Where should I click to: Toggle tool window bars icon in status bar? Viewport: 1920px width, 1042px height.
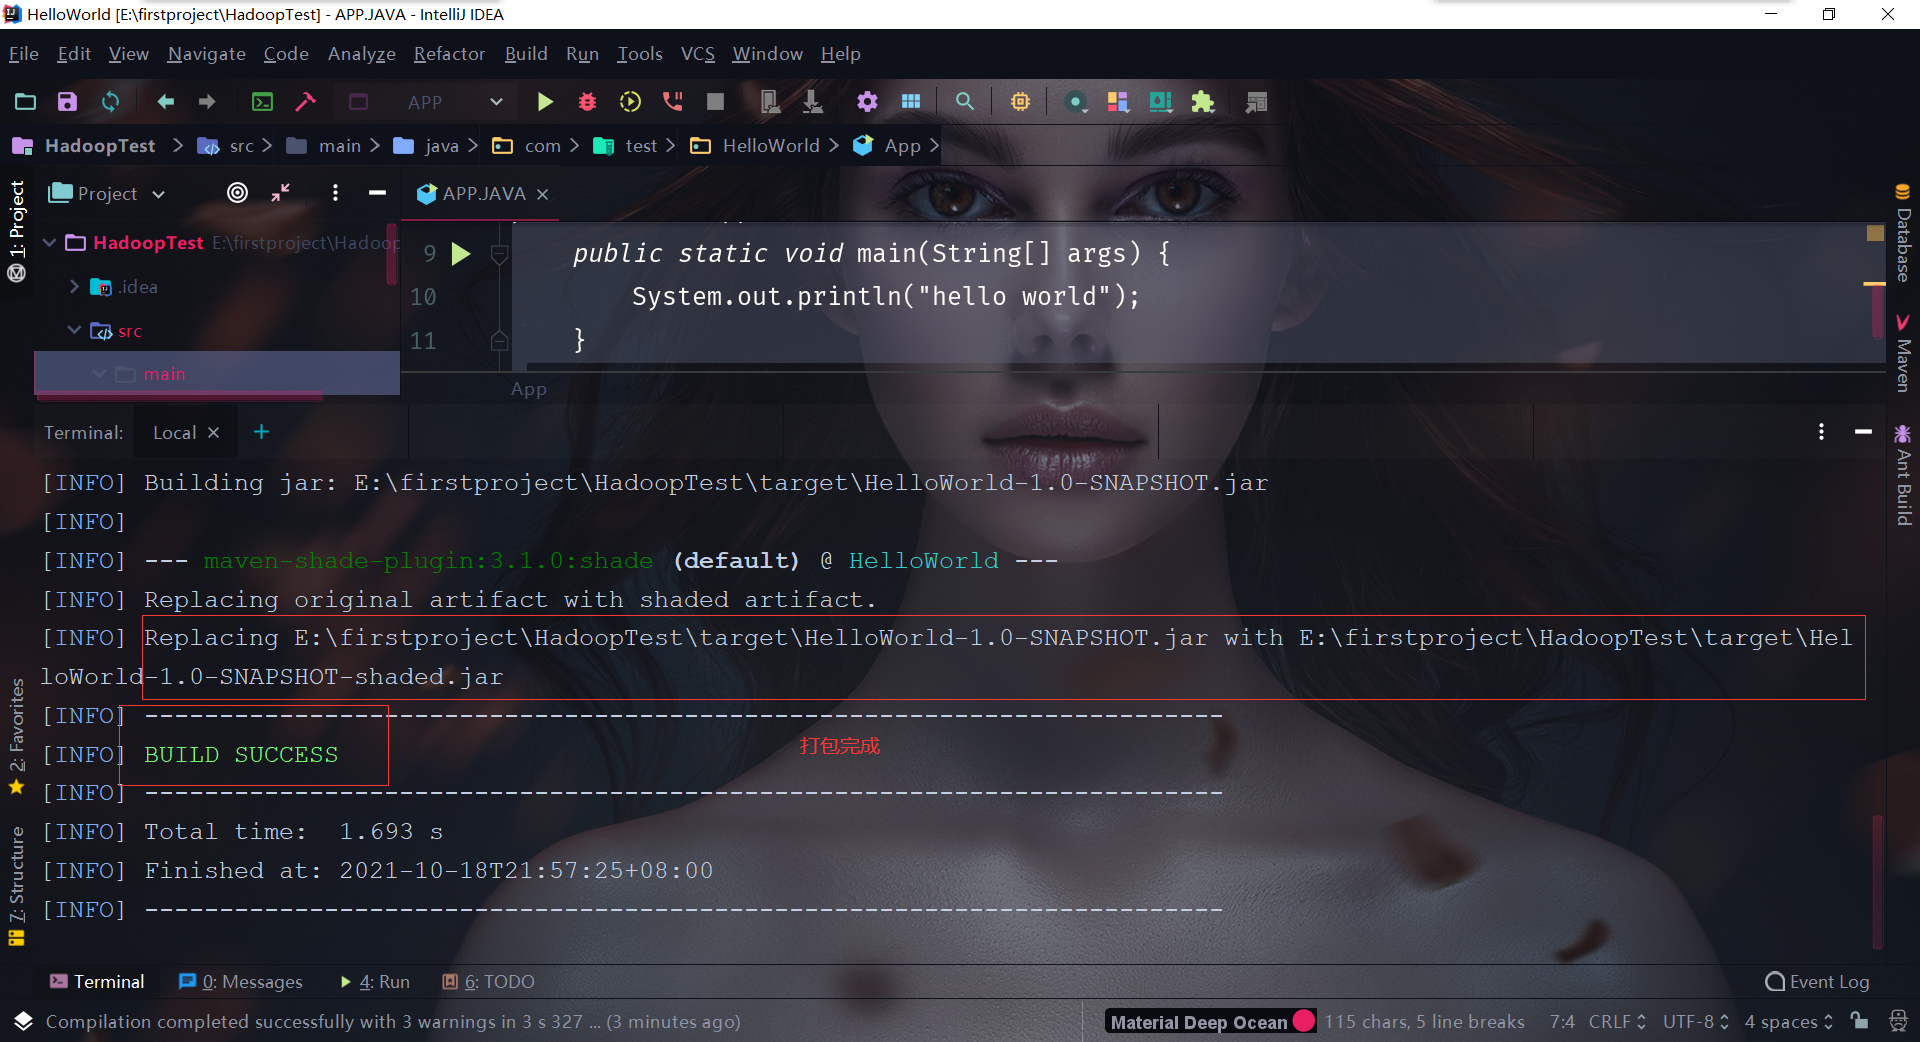[x=24, y=1021]
